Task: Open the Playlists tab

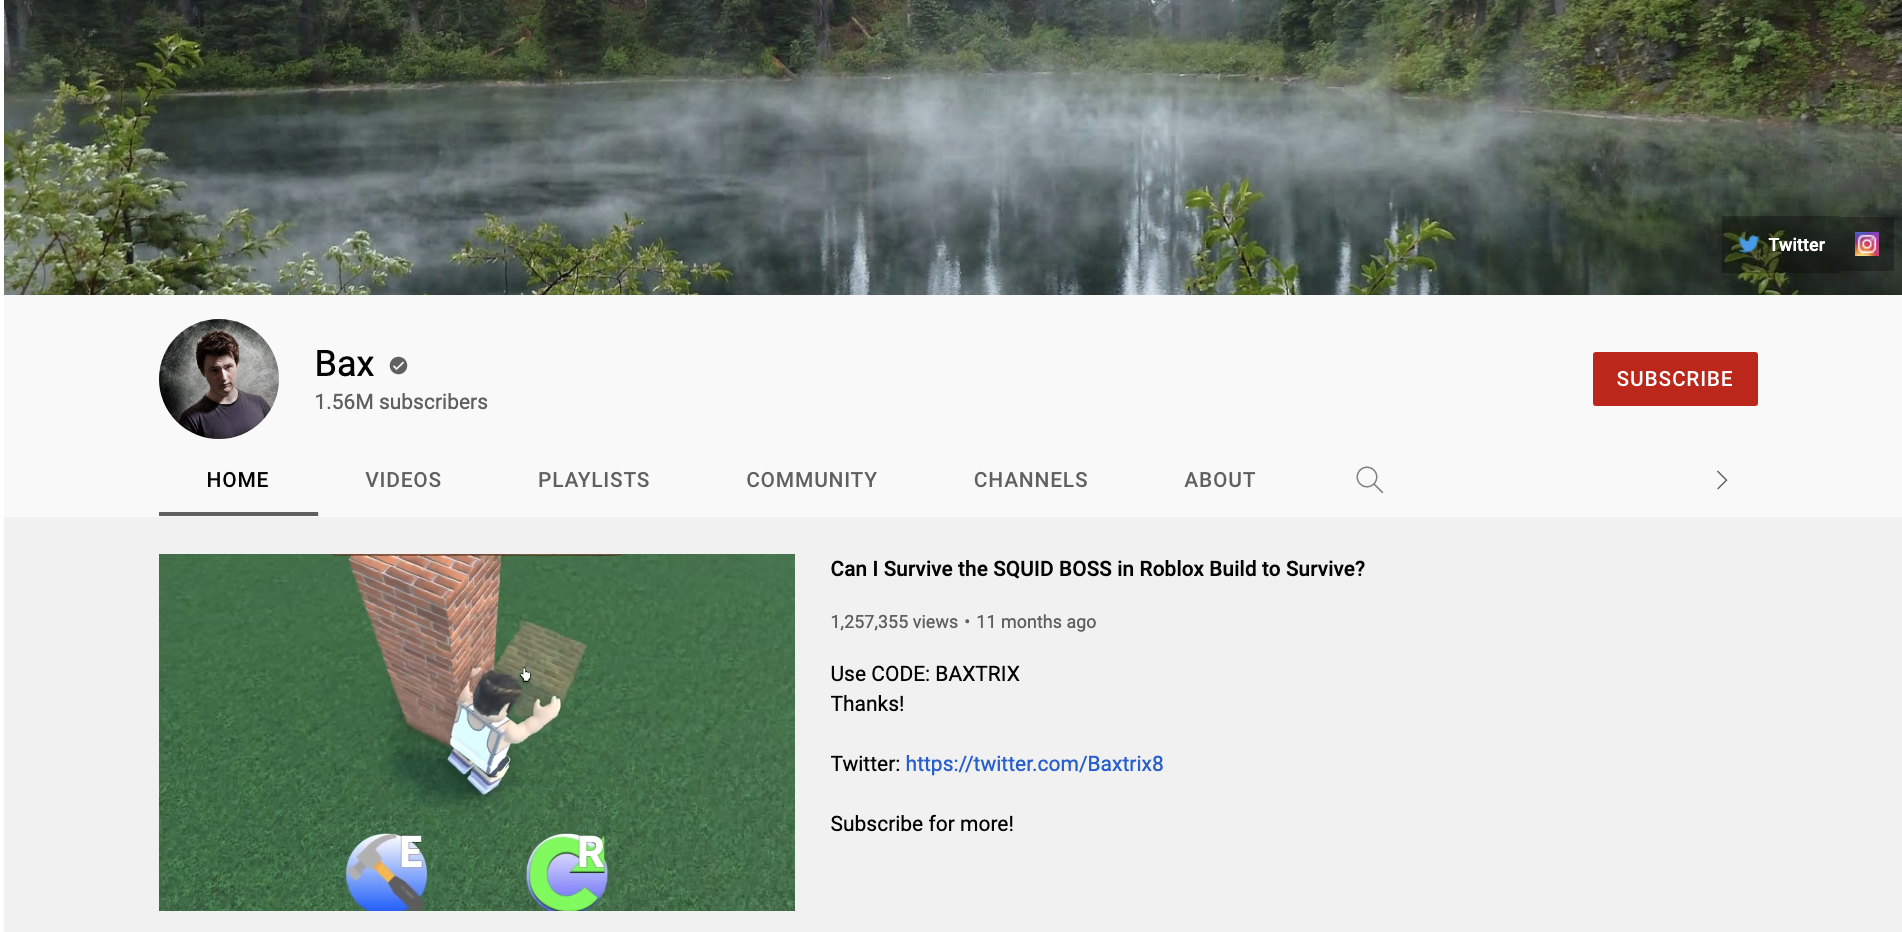Action: point(592,479)
